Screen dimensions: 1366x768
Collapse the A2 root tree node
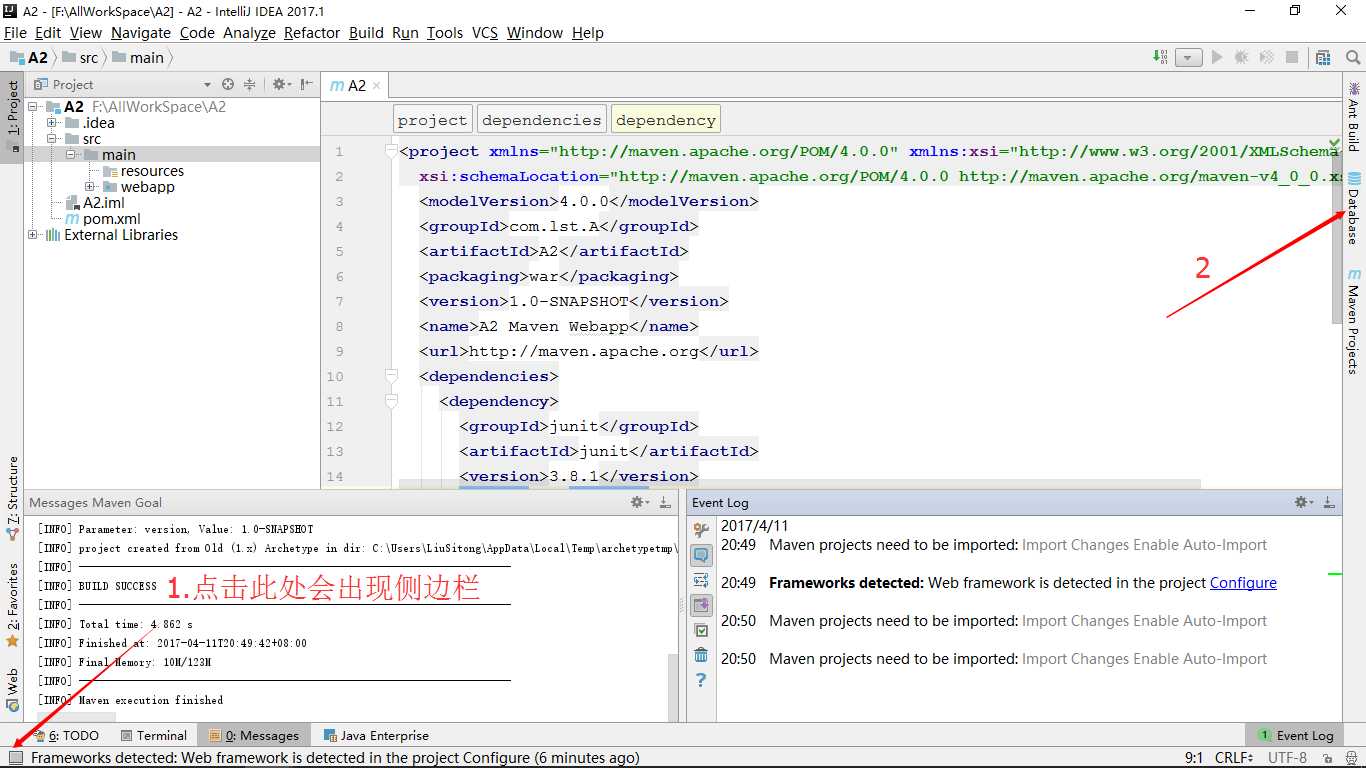[33, 107]
